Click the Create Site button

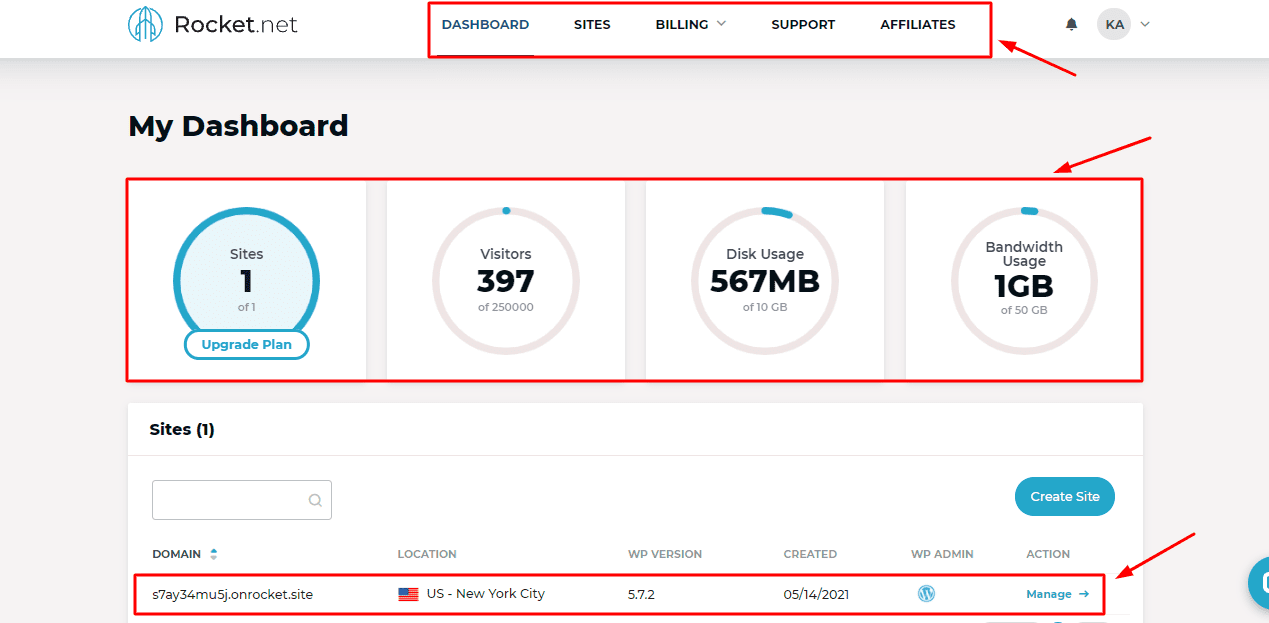tap(1064, 497)
